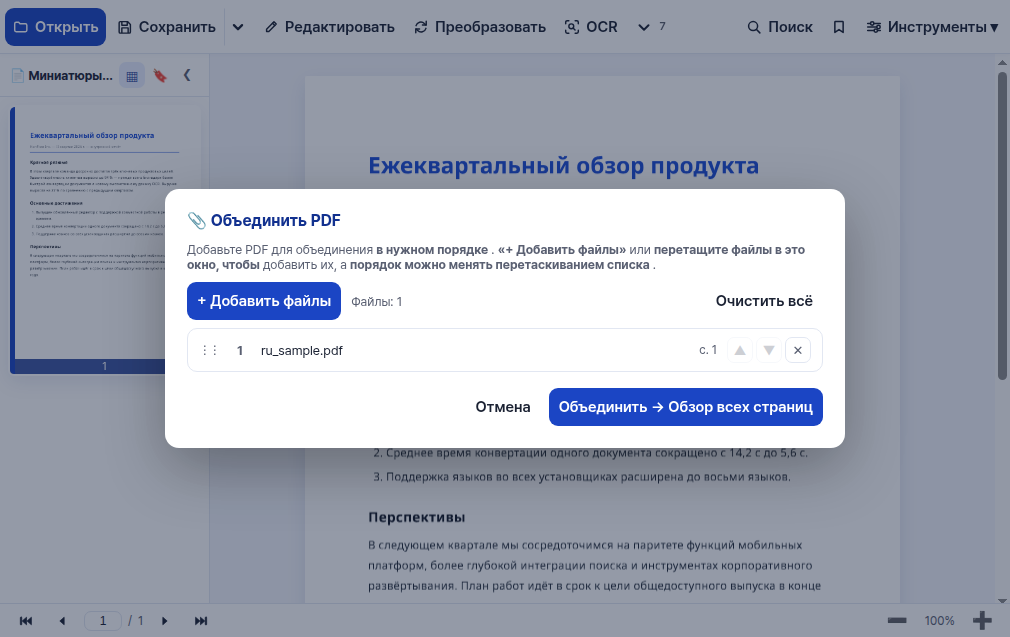Move ru_sample.pdf down with arrow
Image resolution: width=1010 pixels, height=637 pixels.
[768, 350]
